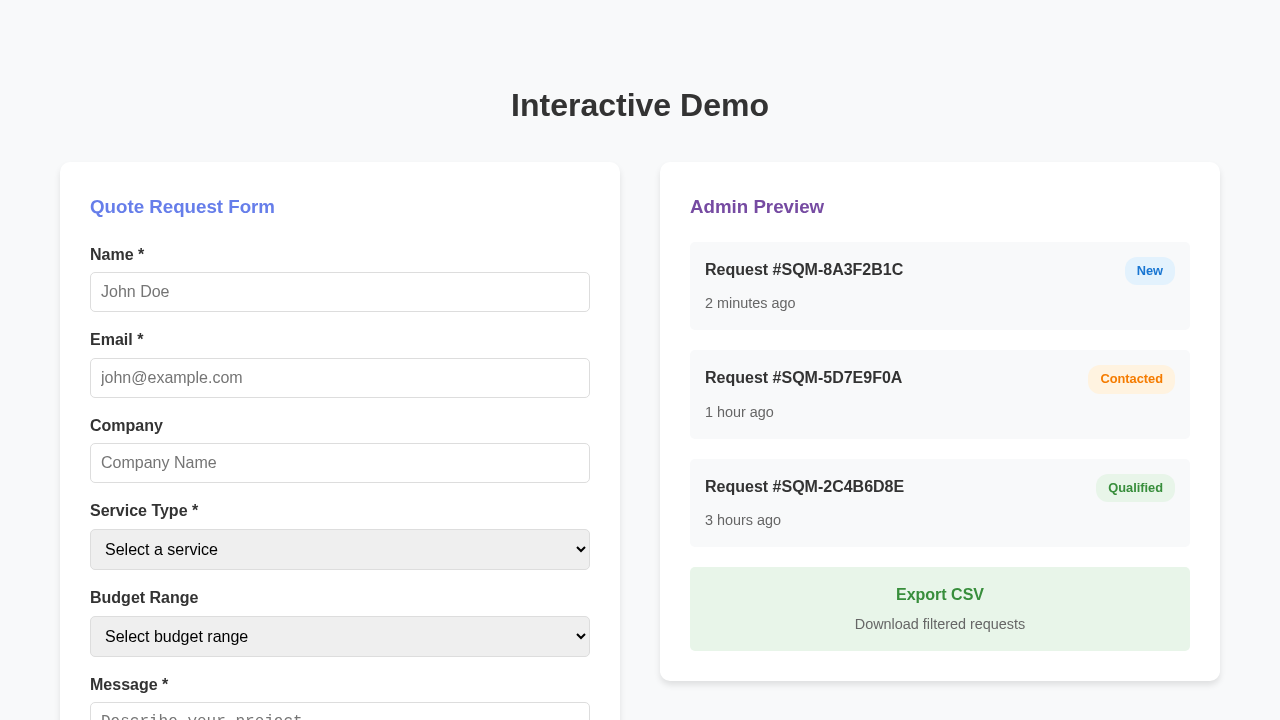The height and width of the screenshot is (720, 1280).
Task: Click the "Email *" label
Action: pyautogui.click(x=117, y=340)
